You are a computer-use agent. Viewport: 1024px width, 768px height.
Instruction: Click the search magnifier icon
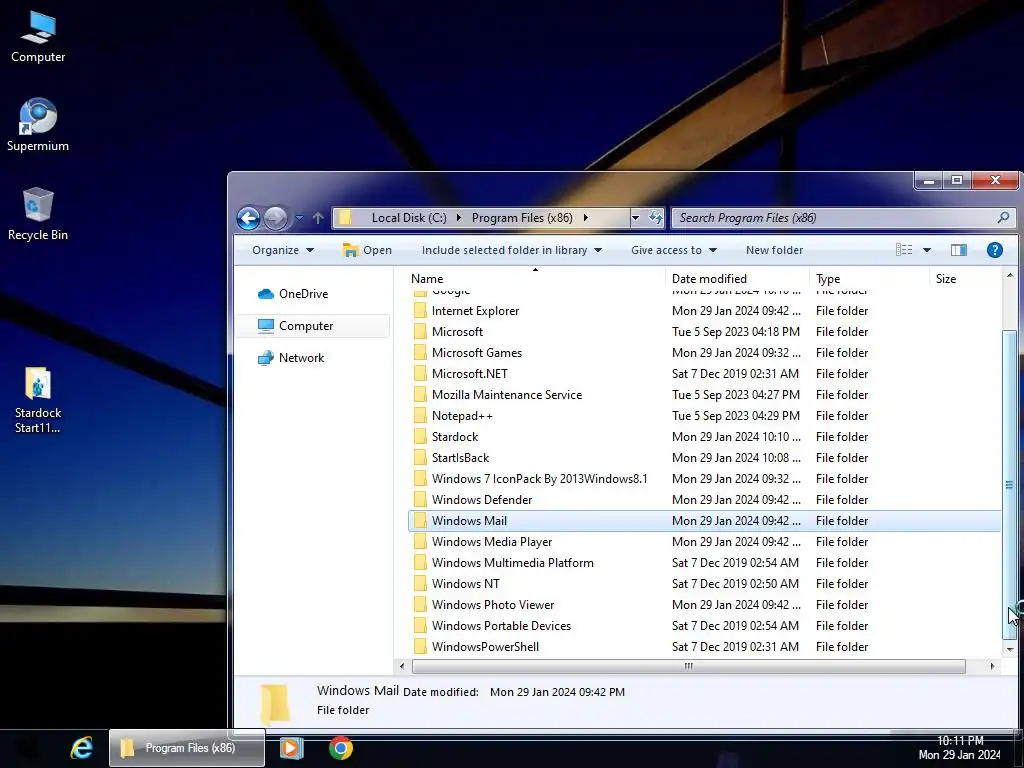(1003, 217)
